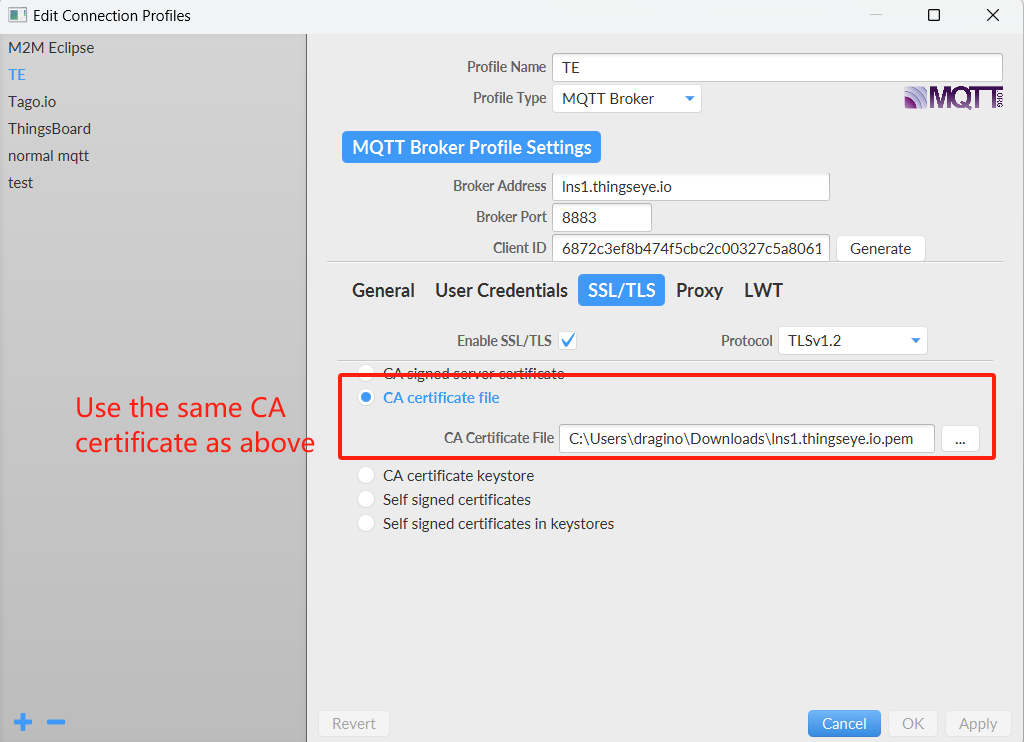Choose CA certificate keystore option
Screen dimensions: 1024x742
tap(366, 475)
